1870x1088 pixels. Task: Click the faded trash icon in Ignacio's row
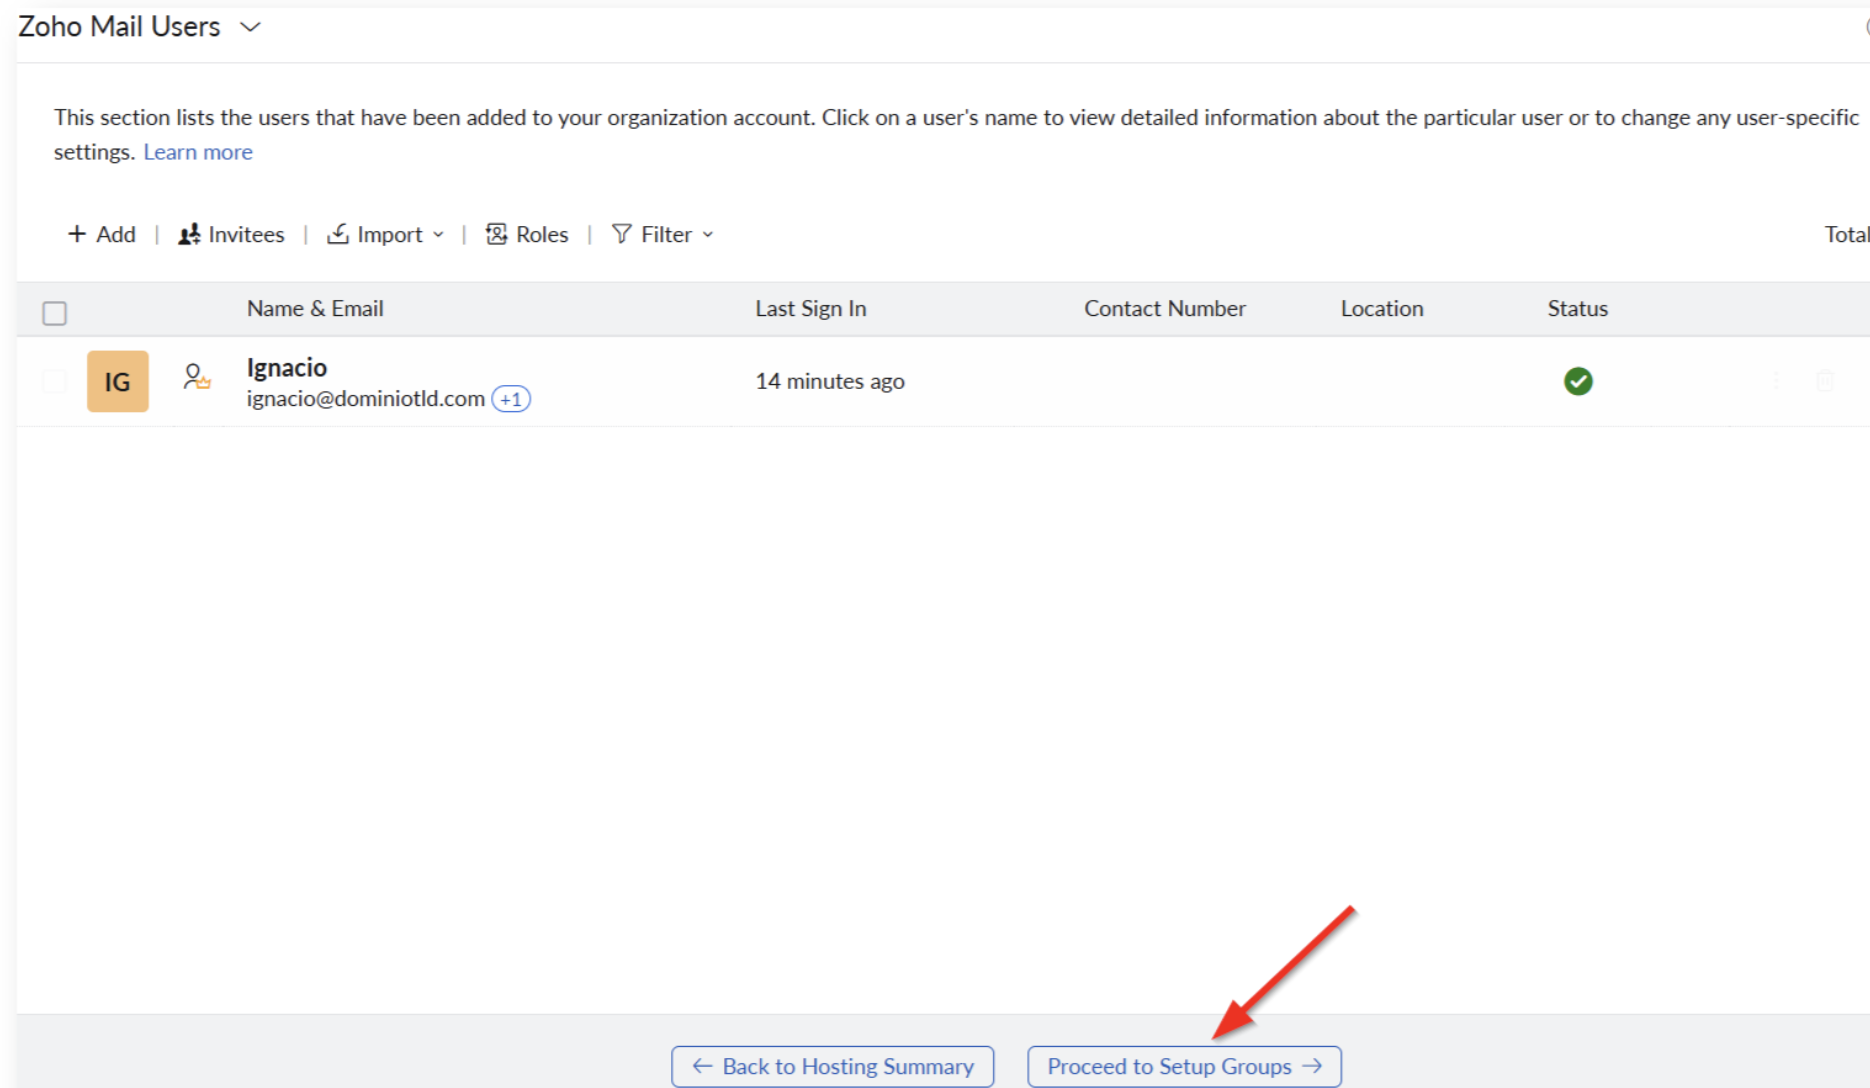pos(1825,381)
